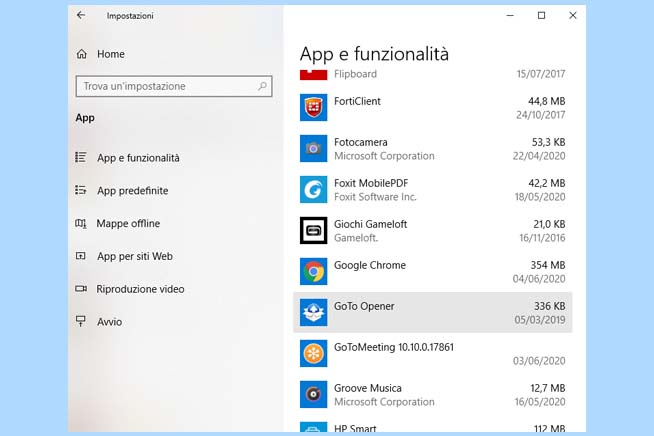Image resolution: width=654 pixels, height=436 pixels.
Task: Click the 'Riproduzione video' camera icon
Action: pyautogui.click(x=81, y=289)
